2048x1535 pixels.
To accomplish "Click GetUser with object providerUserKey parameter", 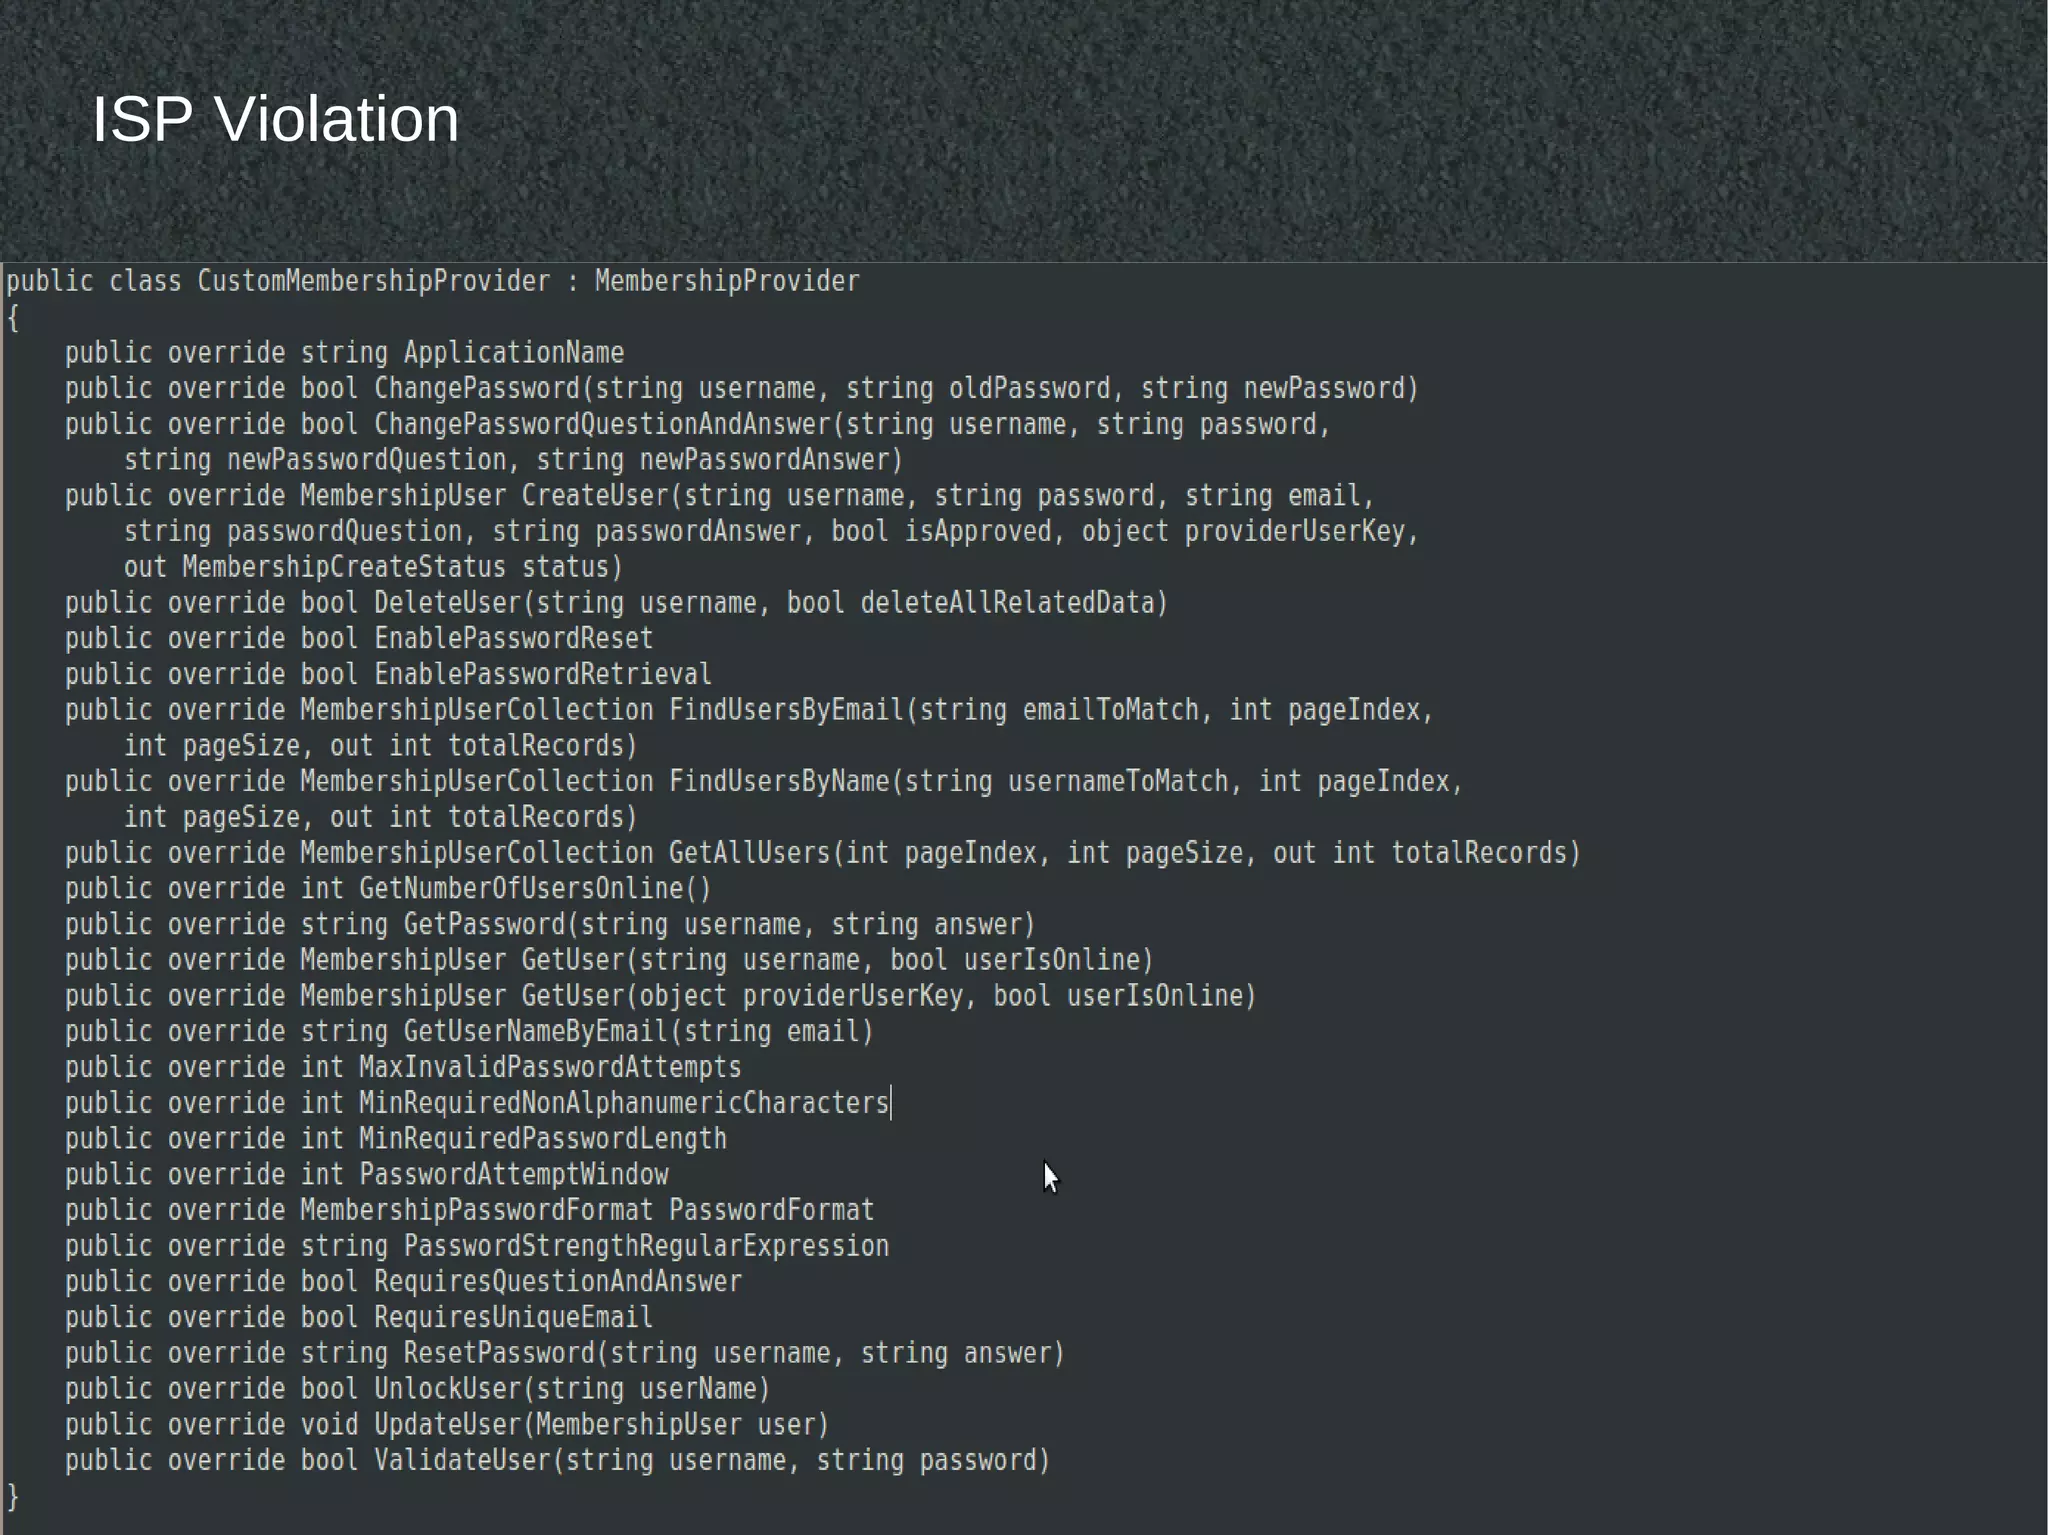I will point(660,996).
